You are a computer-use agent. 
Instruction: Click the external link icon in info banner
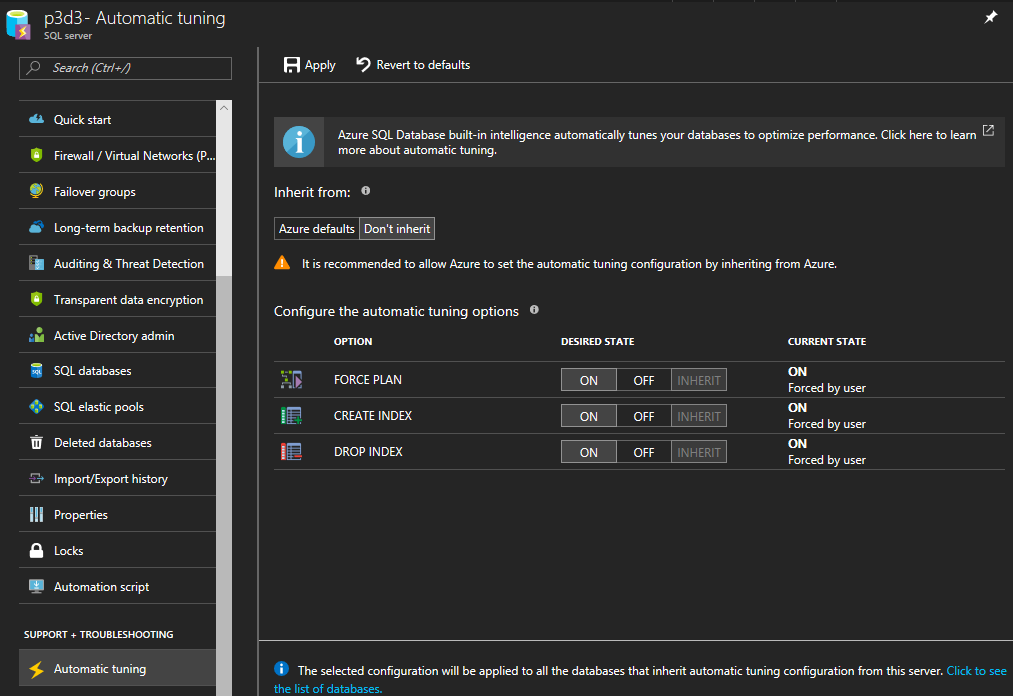988,131
